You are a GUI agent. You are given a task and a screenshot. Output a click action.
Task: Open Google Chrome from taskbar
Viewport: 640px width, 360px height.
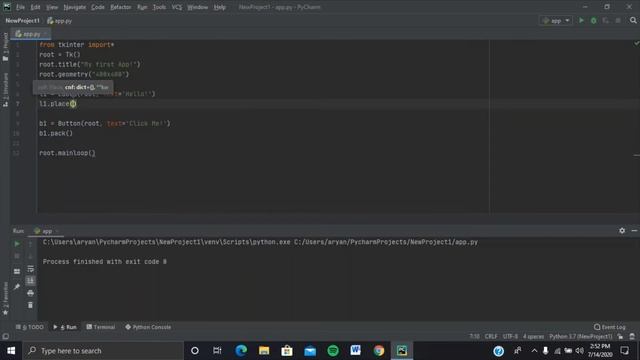tap(379, 351)
